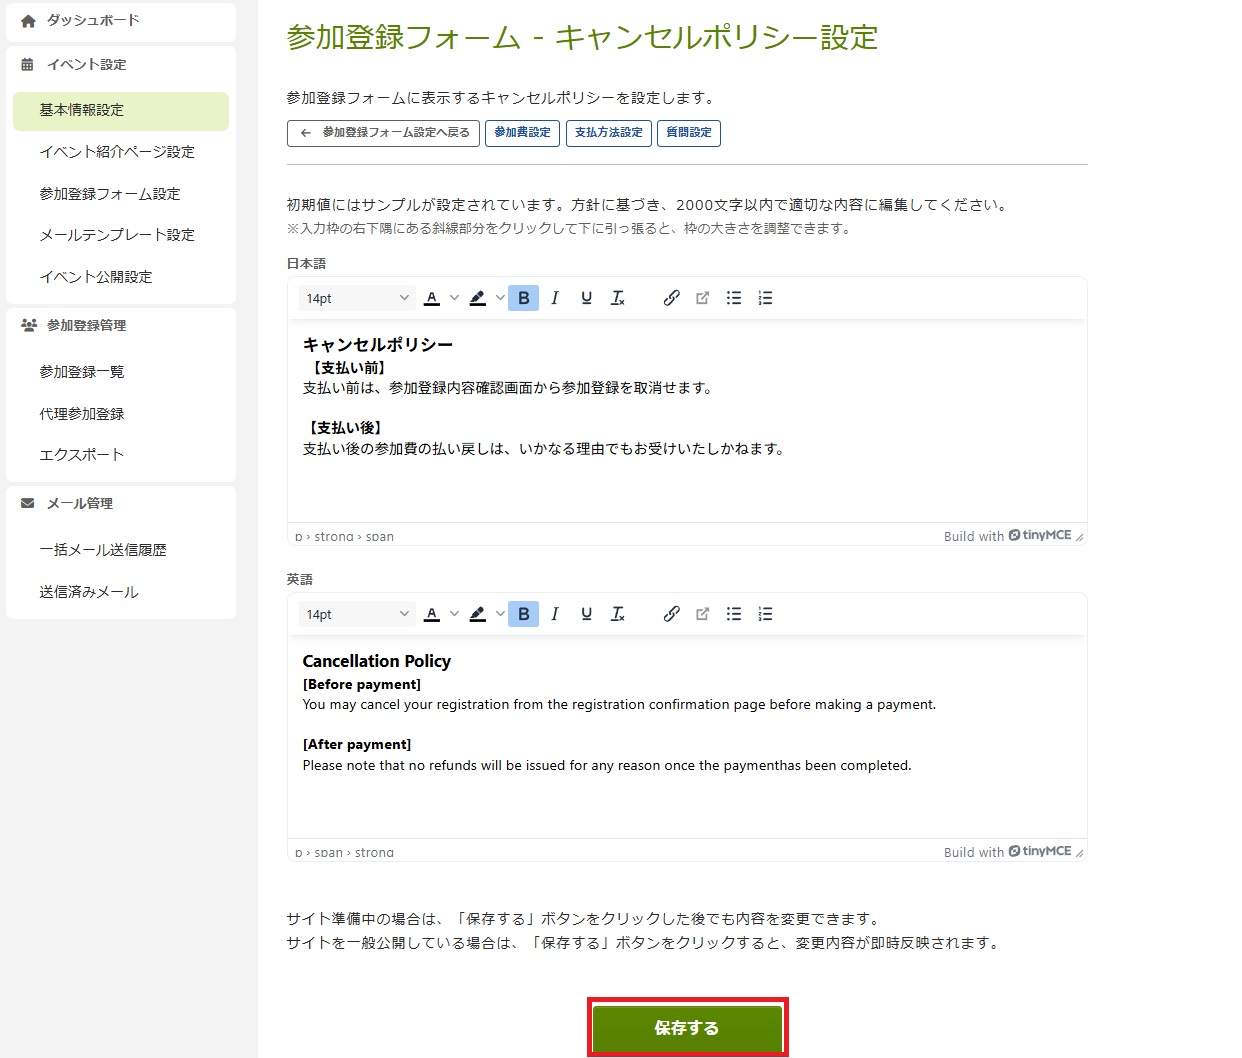Click the 保存する button
The width and height of the screenshot is (1242, 1058).
pos(687,1027)
